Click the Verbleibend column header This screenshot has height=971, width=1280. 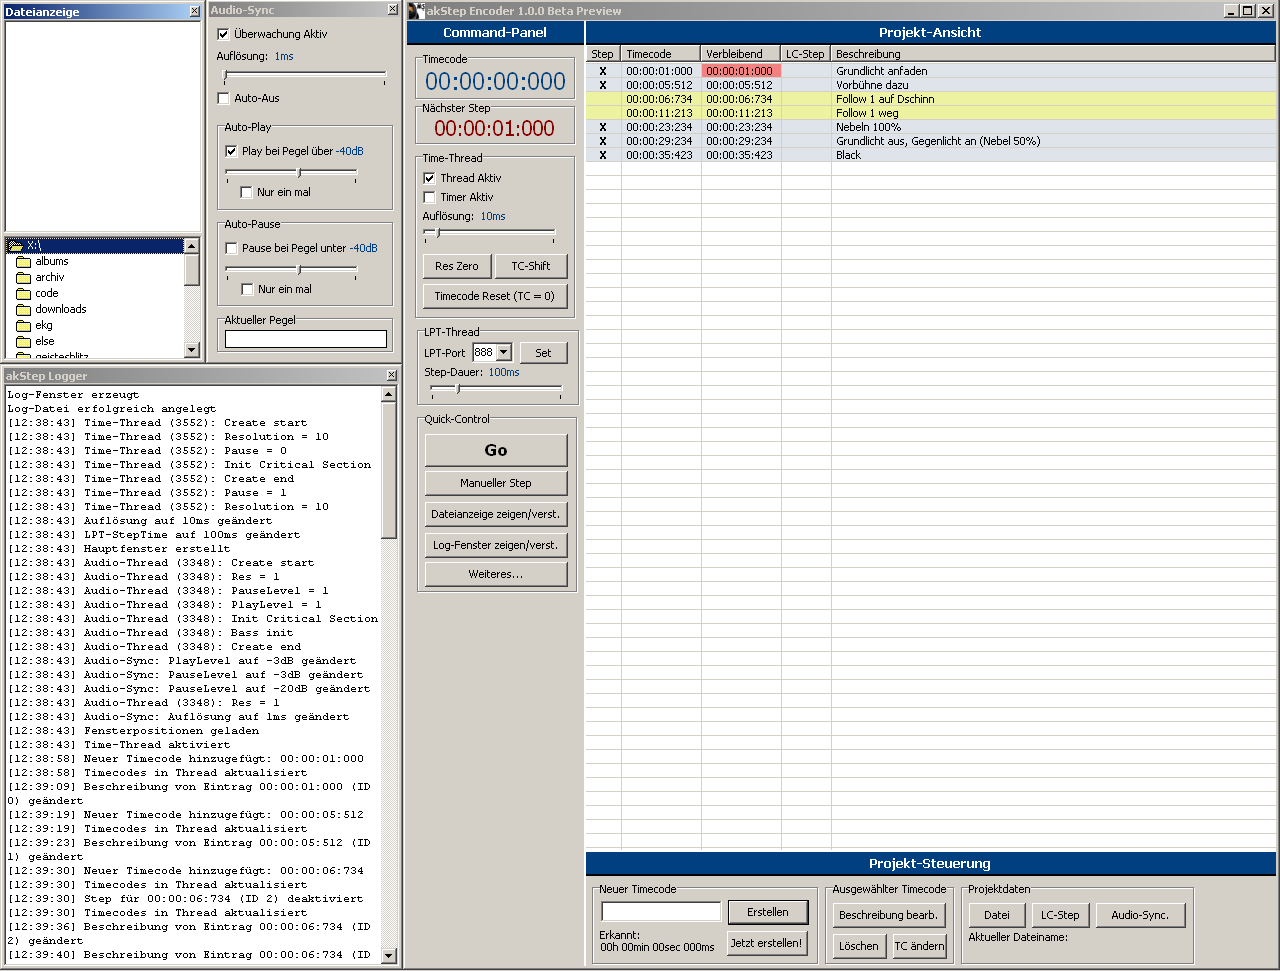[x=740, y=54]
